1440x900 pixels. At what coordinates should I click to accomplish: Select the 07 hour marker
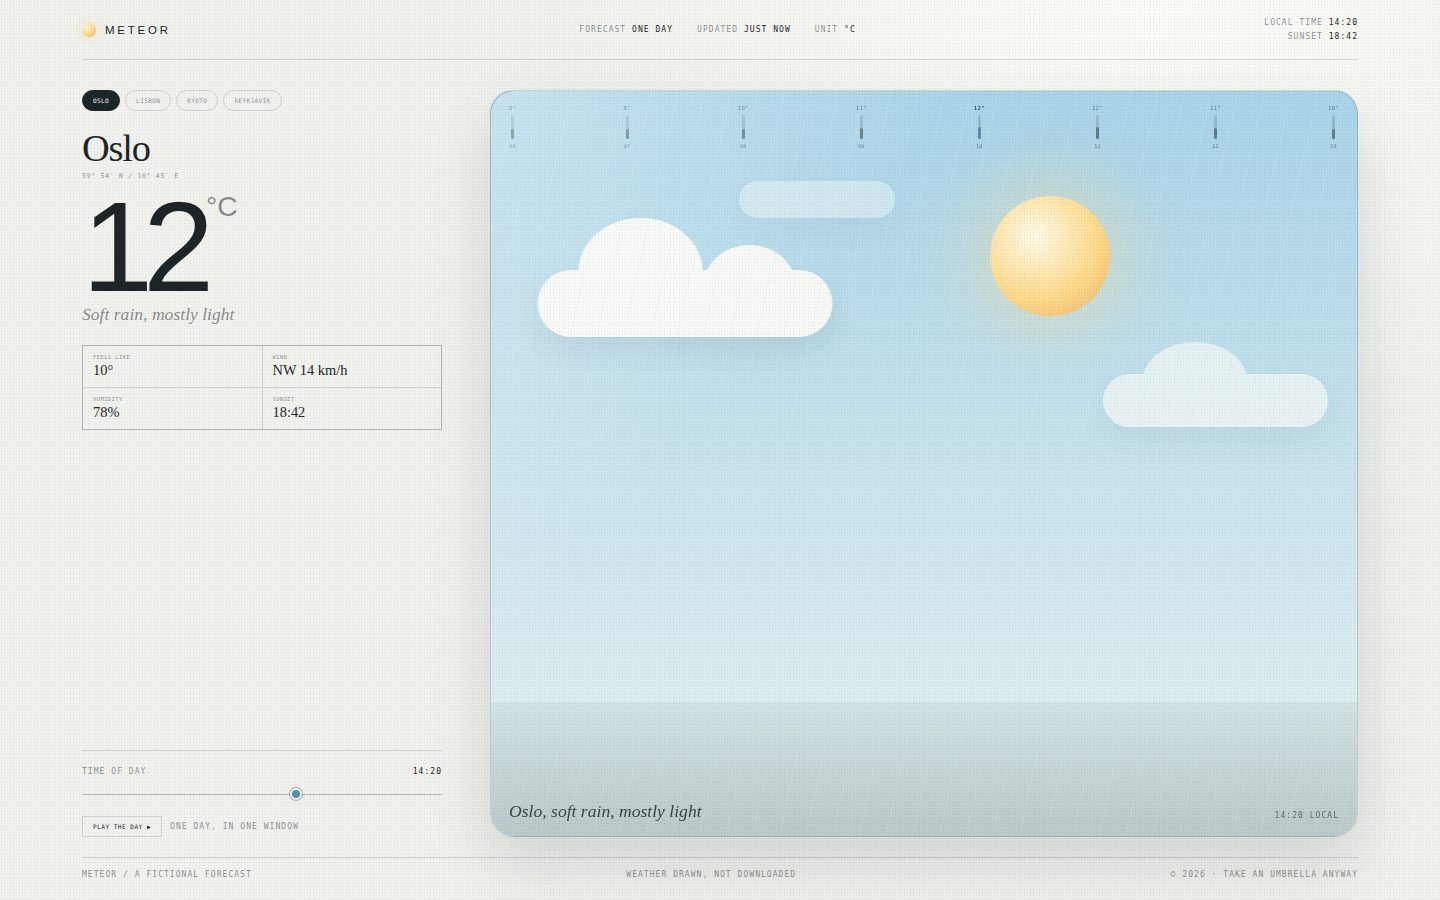tap(627, 127)
